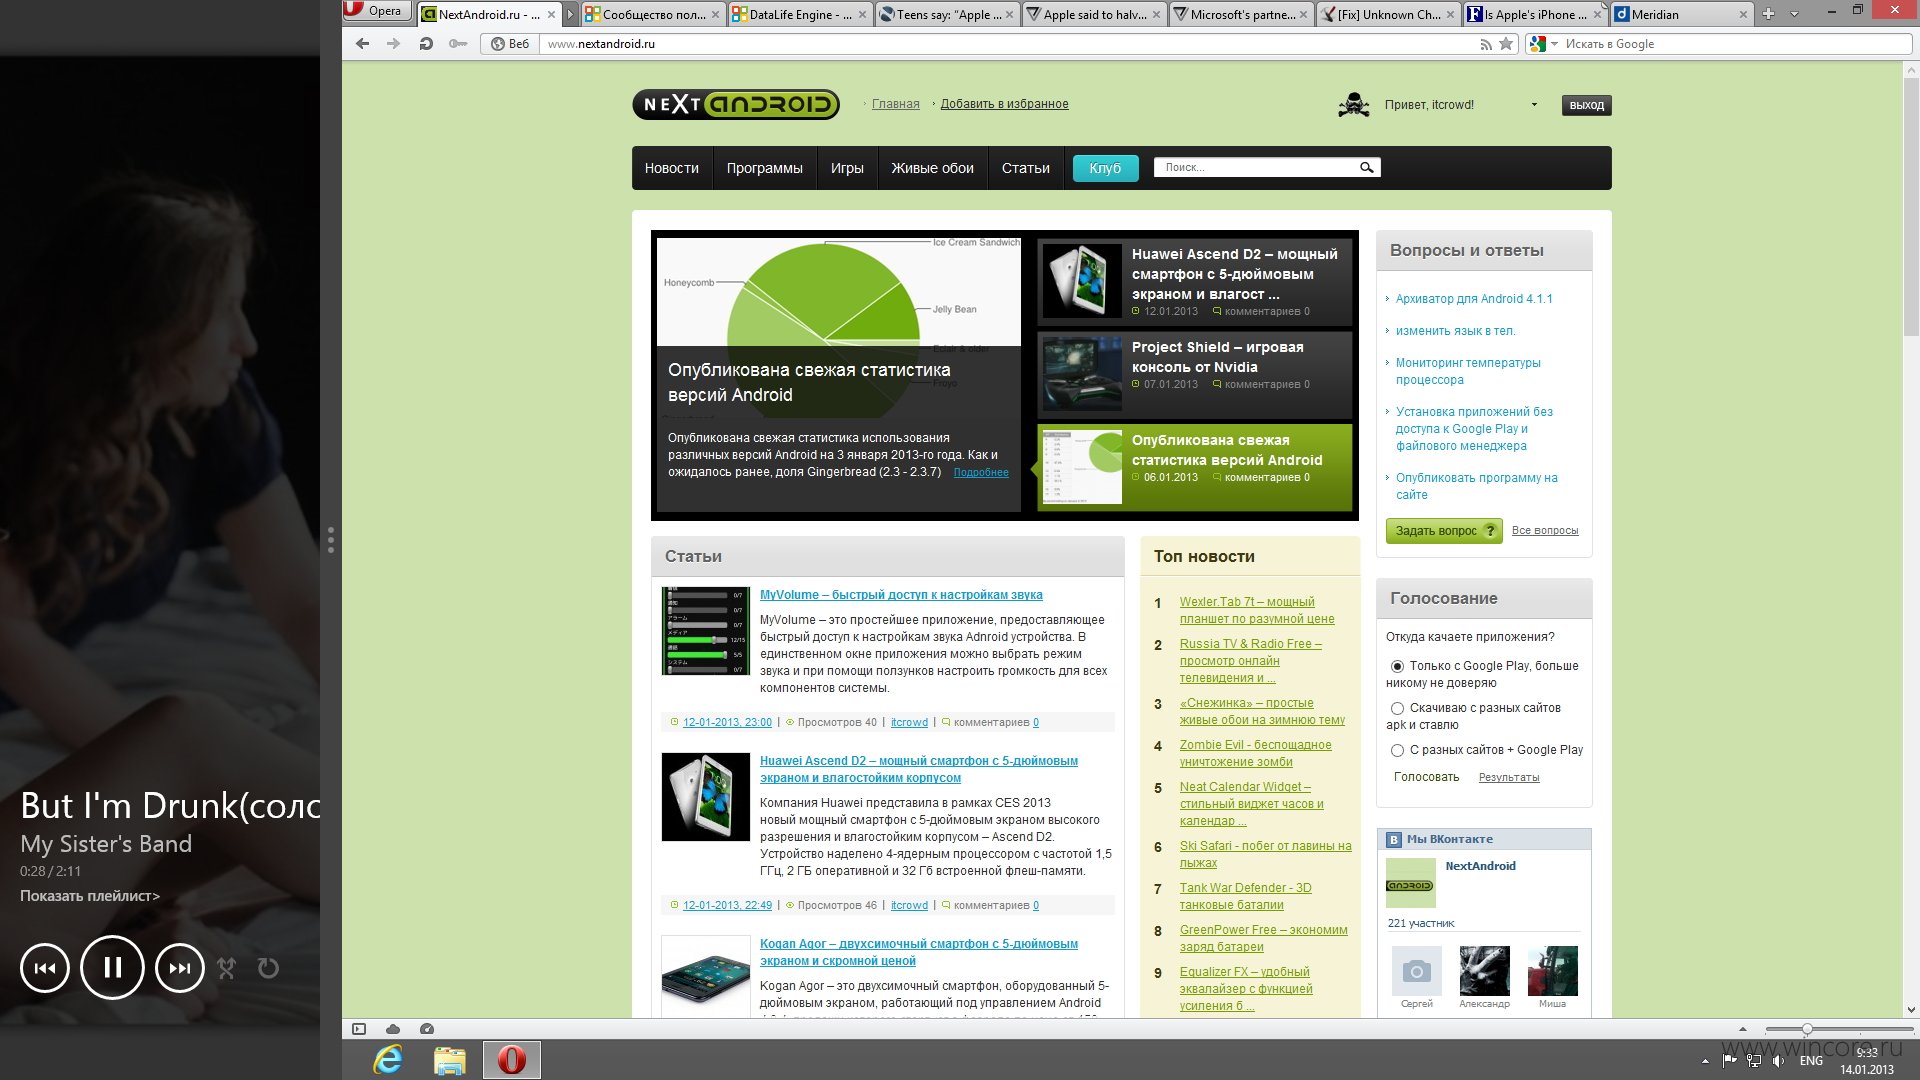Open the Статьи menu item
1920x1080 pixels.
(x=1025, y=168)
